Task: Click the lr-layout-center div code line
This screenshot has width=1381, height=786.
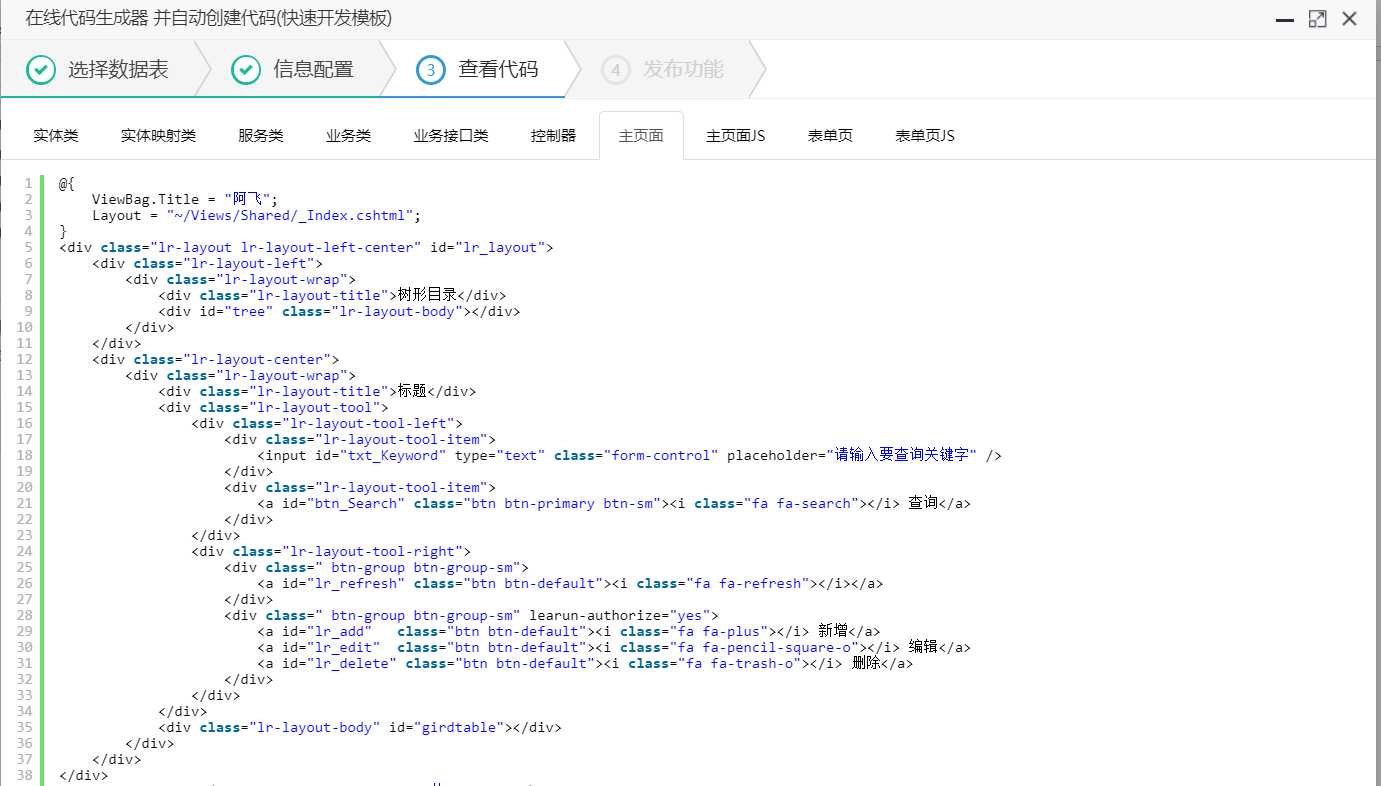Action: [x=216, y=359]
